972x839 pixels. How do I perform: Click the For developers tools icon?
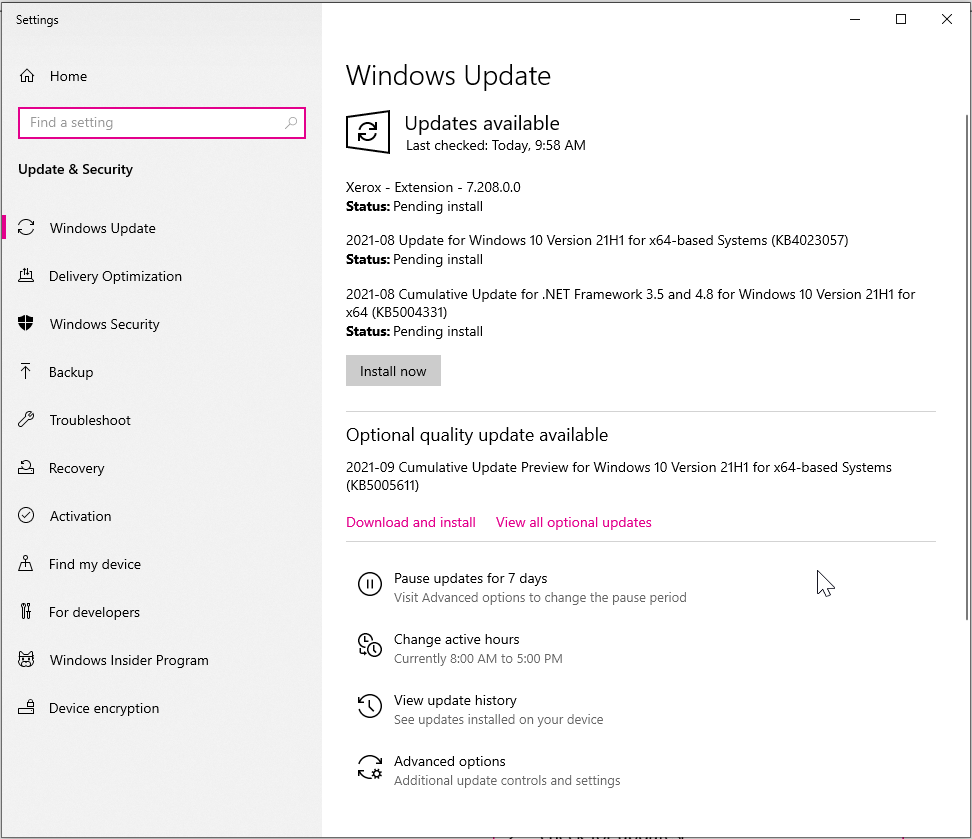25,611
